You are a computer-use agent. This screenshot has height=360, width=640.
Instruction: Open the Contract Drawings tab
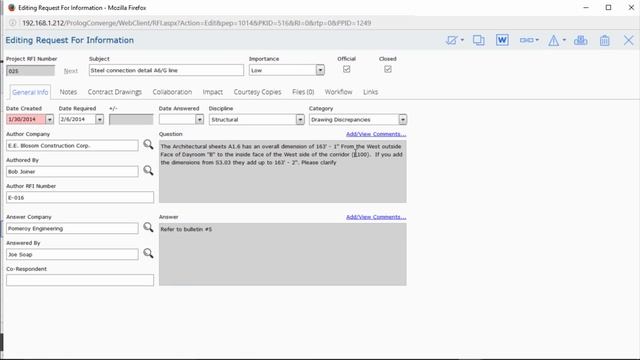[x=115, y=92]
